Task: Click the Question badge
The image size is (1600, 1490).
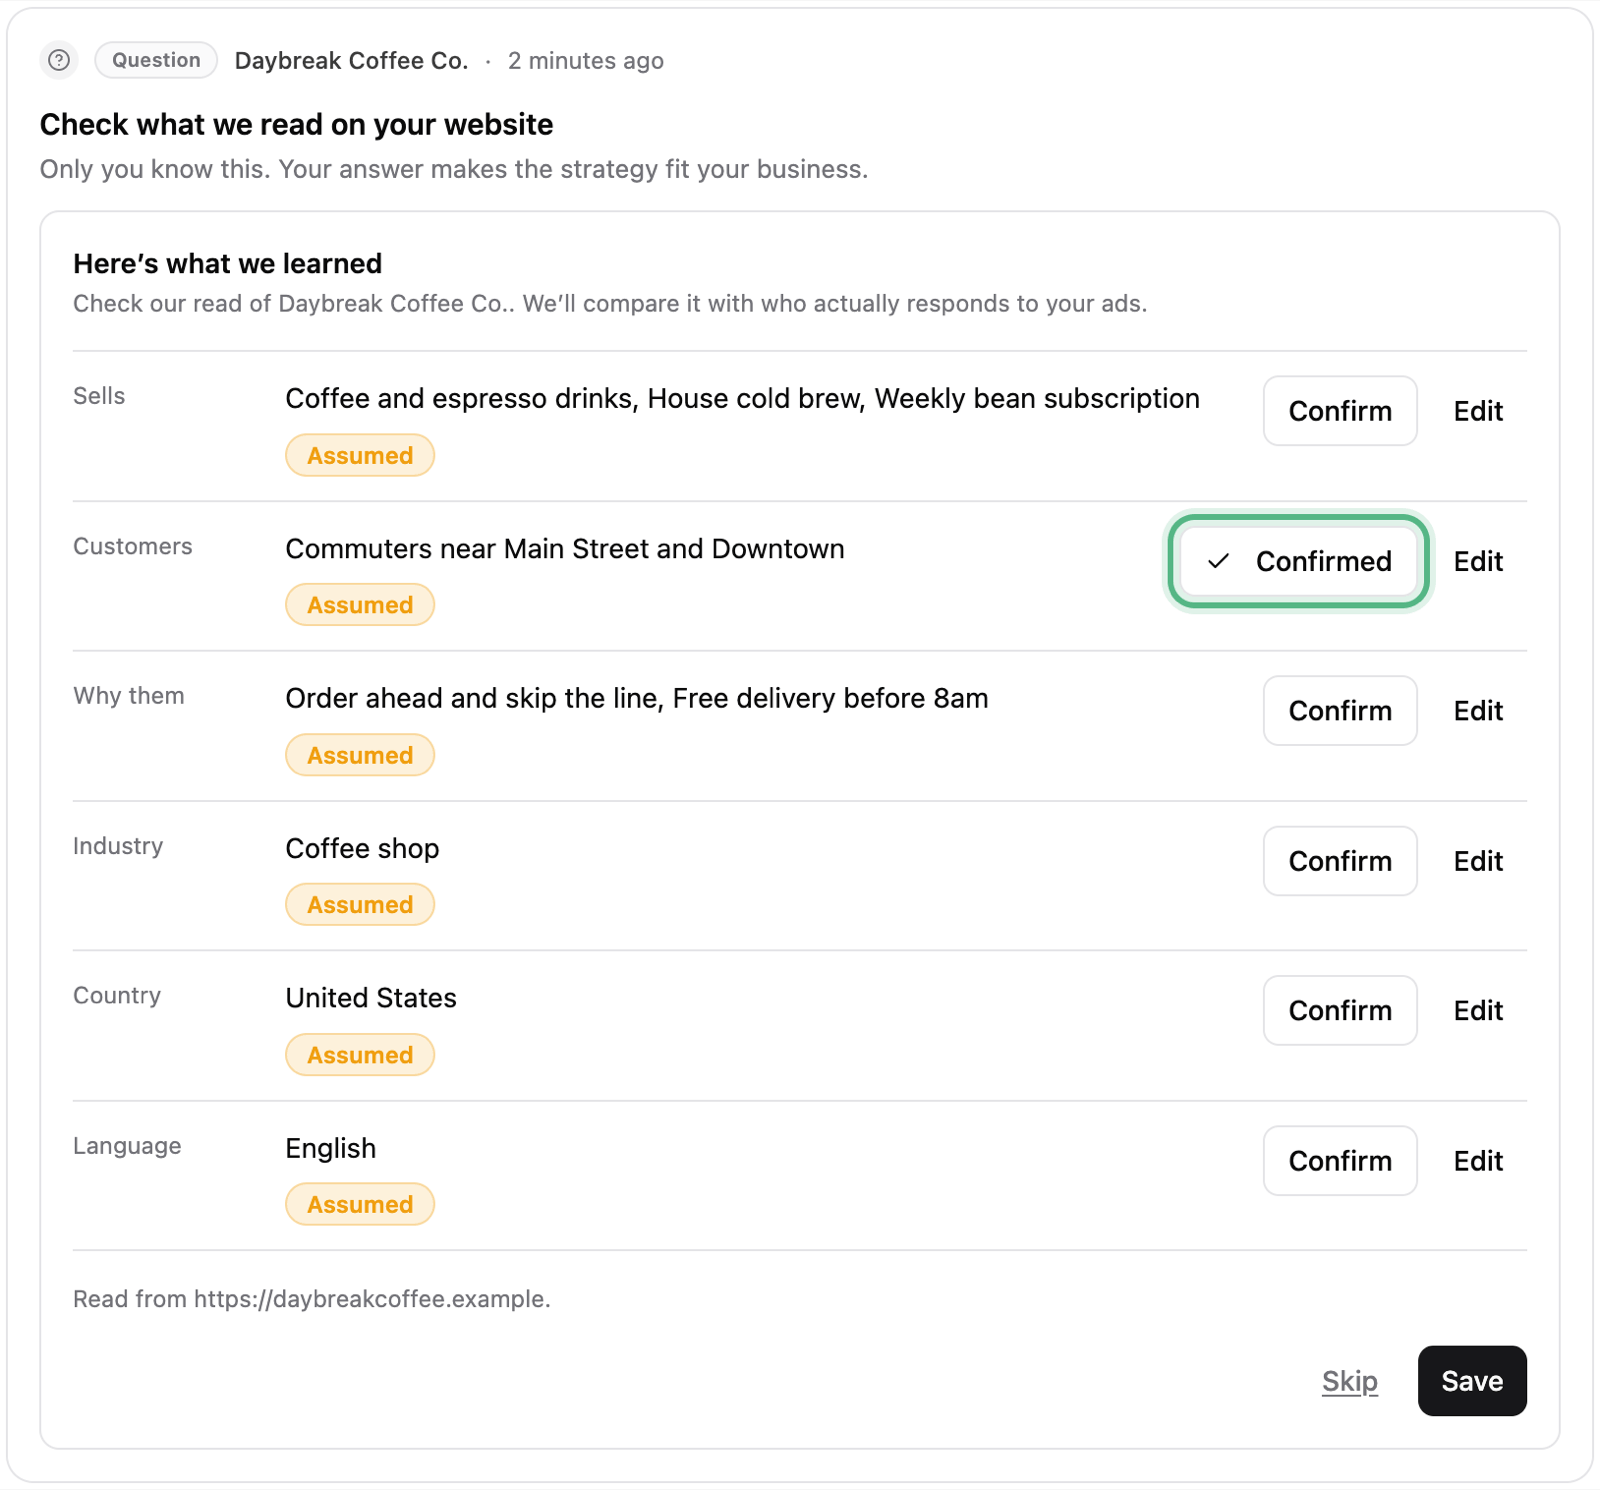Action: pyautogui.click(x=156, y=60)
